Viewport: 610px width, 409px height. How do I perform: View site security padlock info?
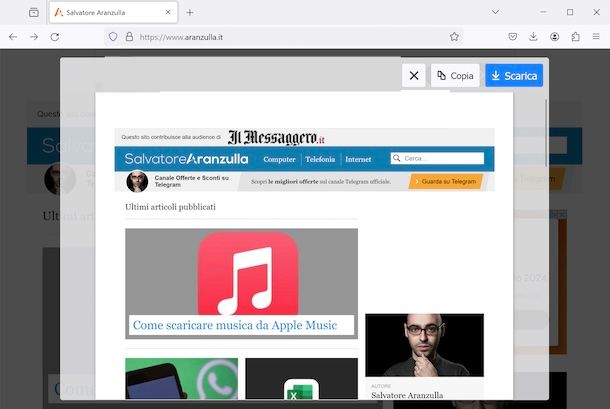tap(129, 37)
